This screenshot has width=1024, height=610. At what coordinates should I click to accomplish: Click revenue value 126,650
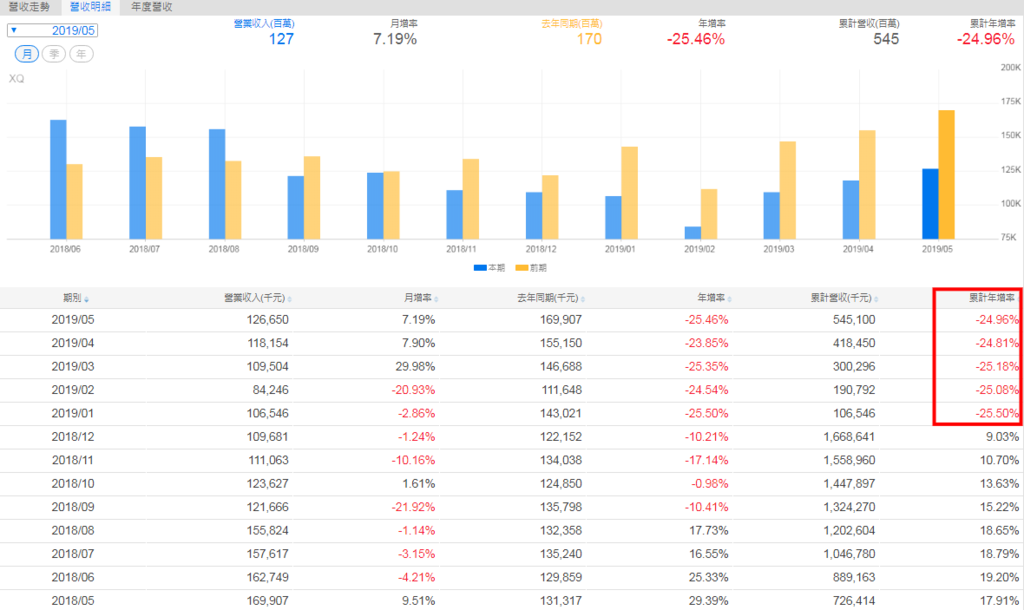[268, 320]
